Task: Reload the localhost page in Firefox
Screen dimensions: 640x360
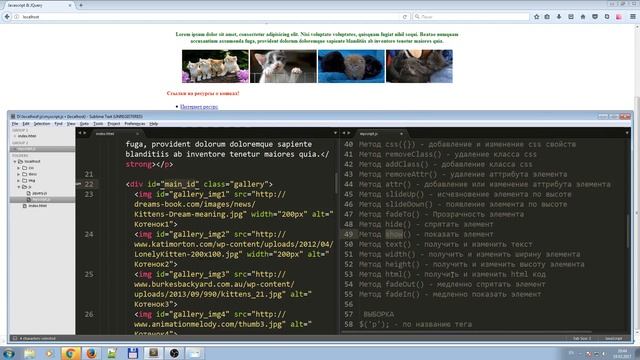Action: tap(404, 17)
